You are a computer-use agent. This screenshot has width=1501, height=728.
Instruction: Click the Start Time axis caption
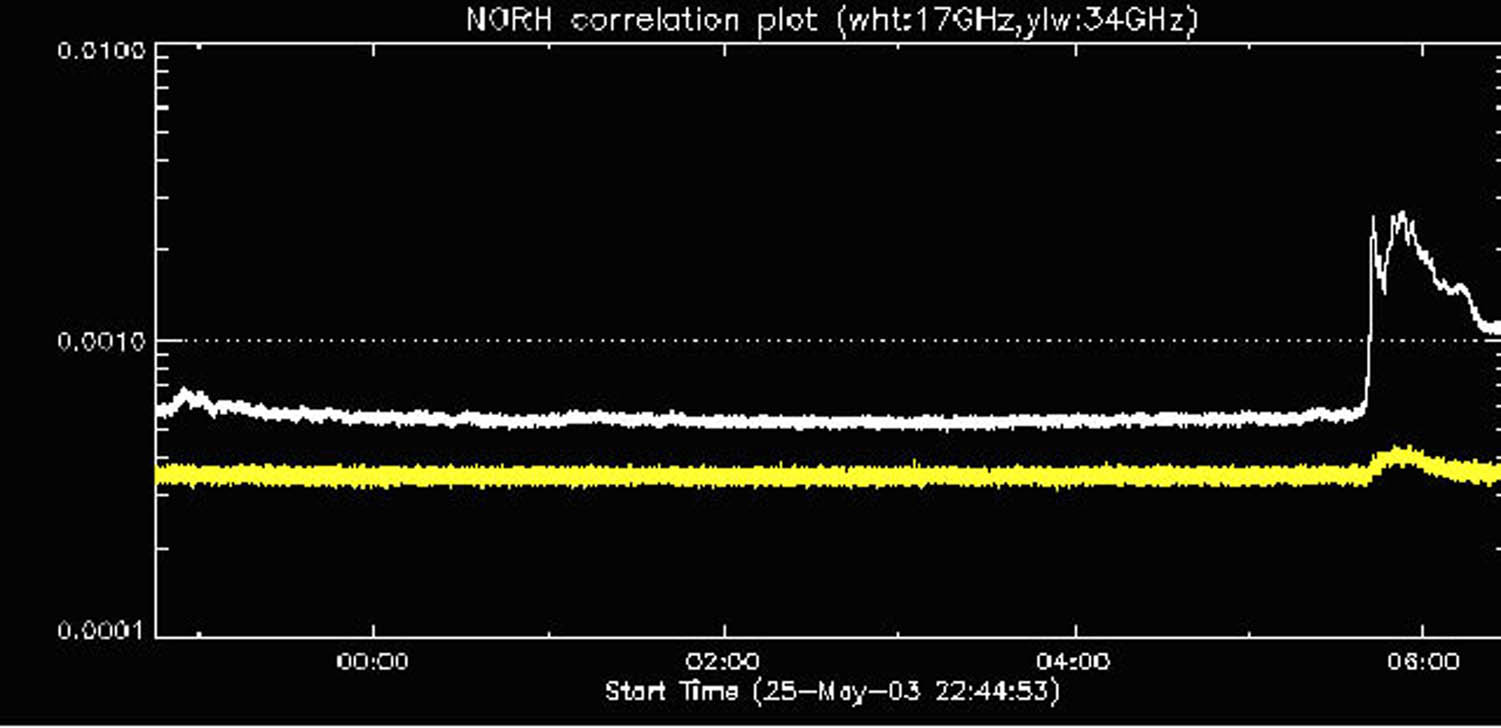pos(671,688)
